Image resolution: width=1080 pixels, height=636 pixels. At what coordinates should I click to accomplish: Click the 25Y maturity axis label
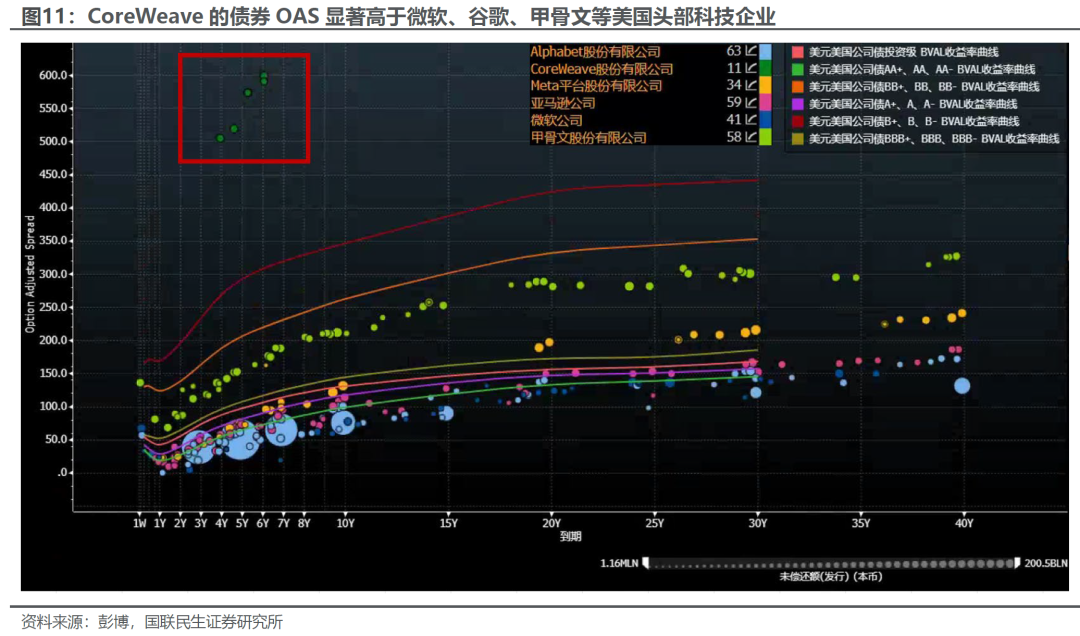[x=654, y=524]
